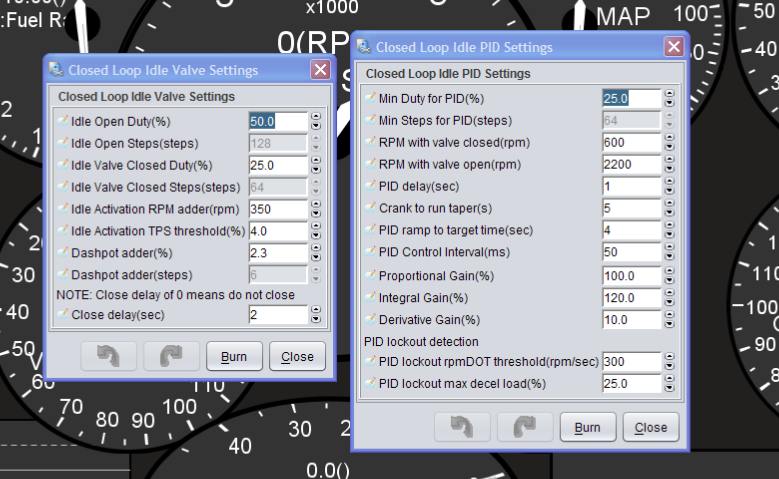779x479 pixels.
Task: Click the Derivative Gain(%) value field
Action: click(632, 319)
